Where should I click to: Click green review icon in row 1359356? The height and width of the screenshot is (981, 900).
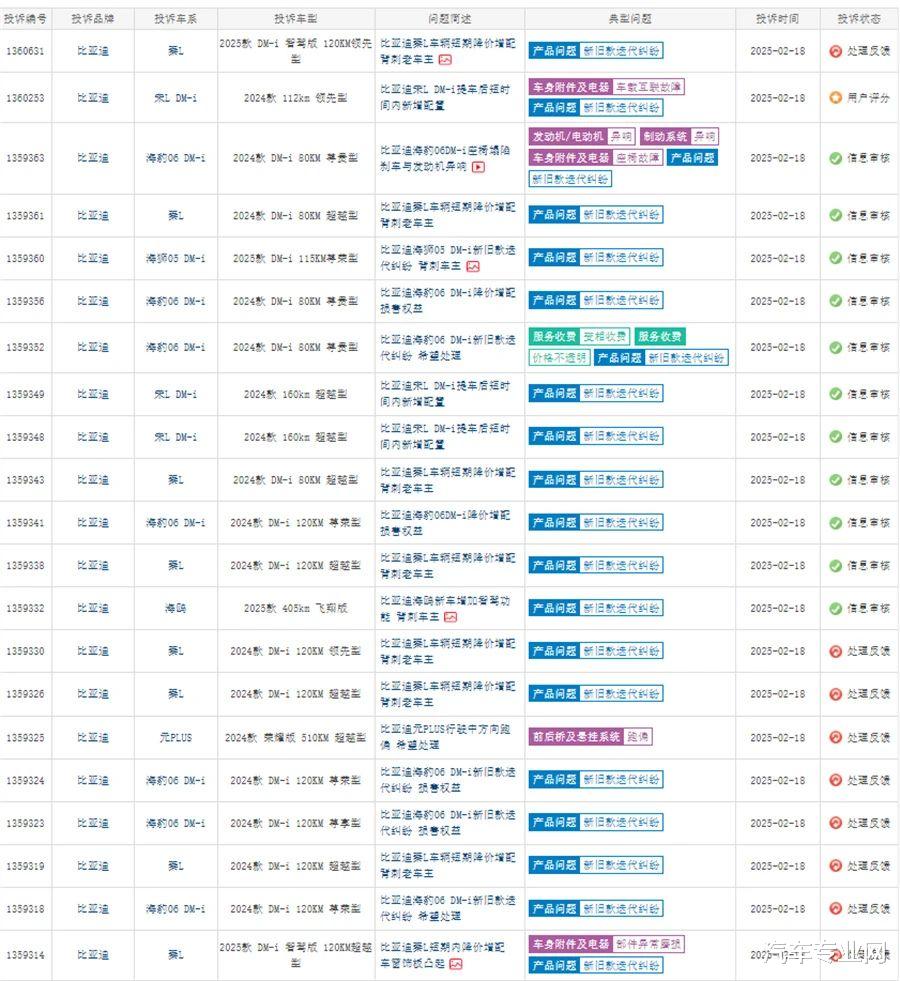tap(835, 301)
